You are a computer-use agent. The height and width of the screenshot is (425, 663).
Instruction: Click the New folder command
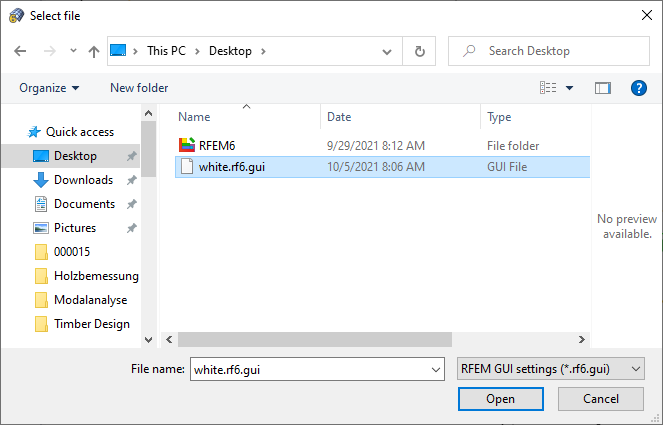click(x=139, y=88)
